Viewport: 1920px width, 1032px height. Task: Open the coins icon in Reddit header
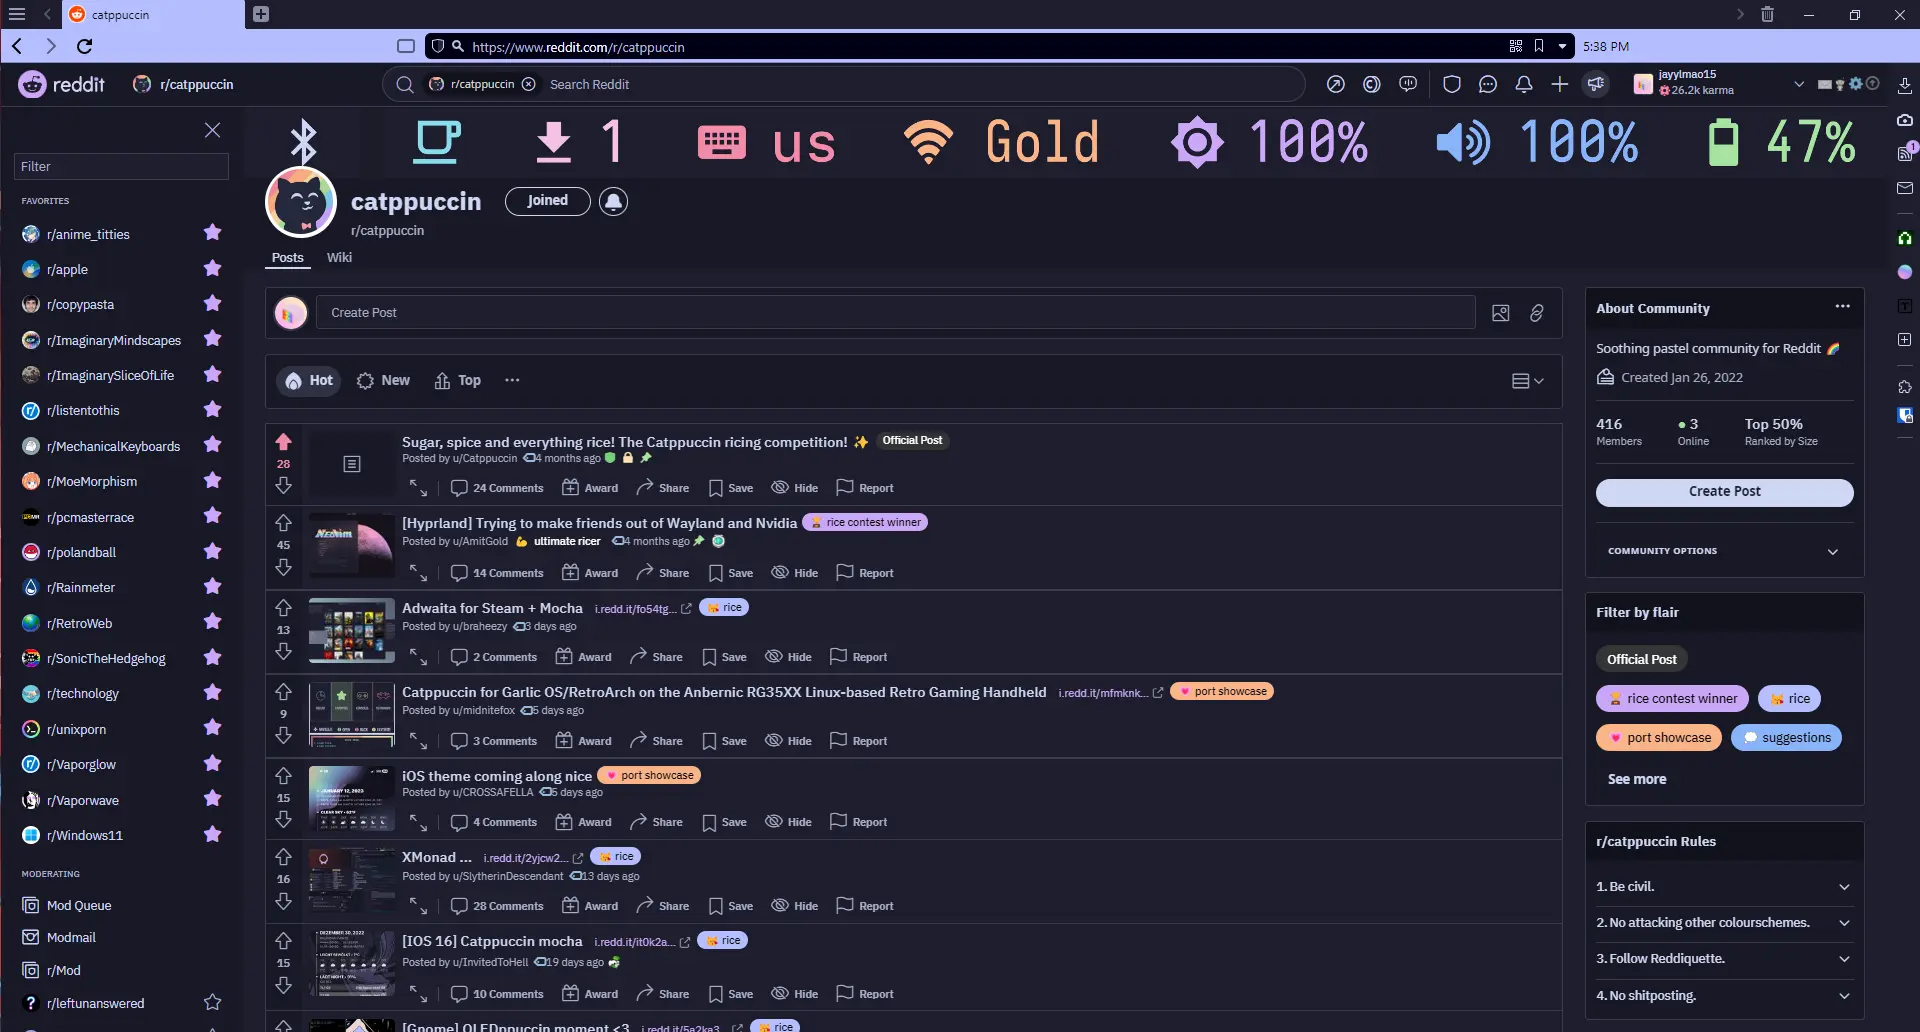click(x=1372, y=85)
